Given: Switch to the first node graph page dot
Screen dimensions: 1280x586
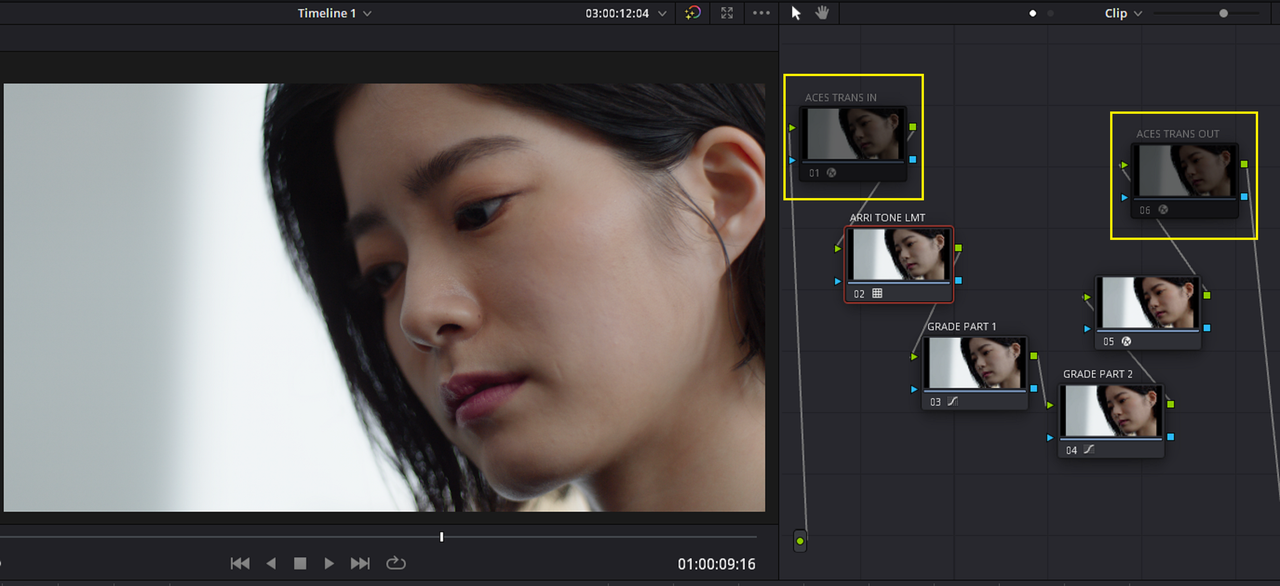Looking at the screenshot, I should (1033, 13).
